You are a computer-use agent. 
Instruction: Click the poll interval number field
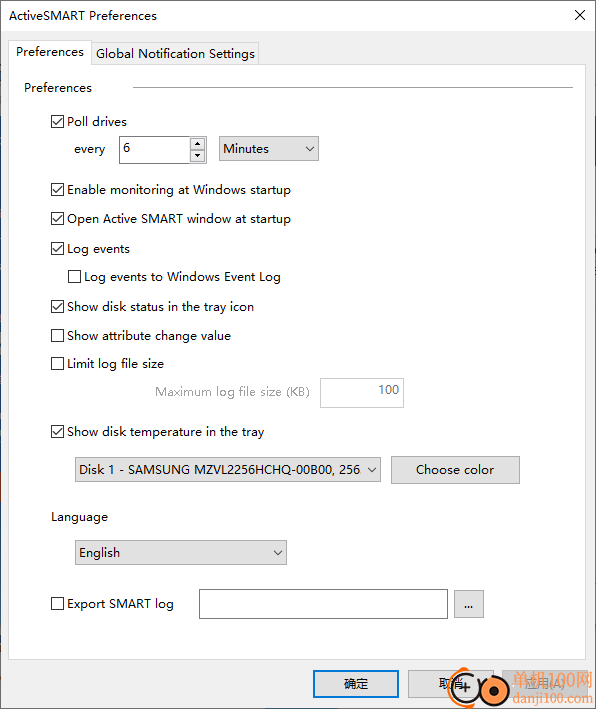click(x=154, y=150)
